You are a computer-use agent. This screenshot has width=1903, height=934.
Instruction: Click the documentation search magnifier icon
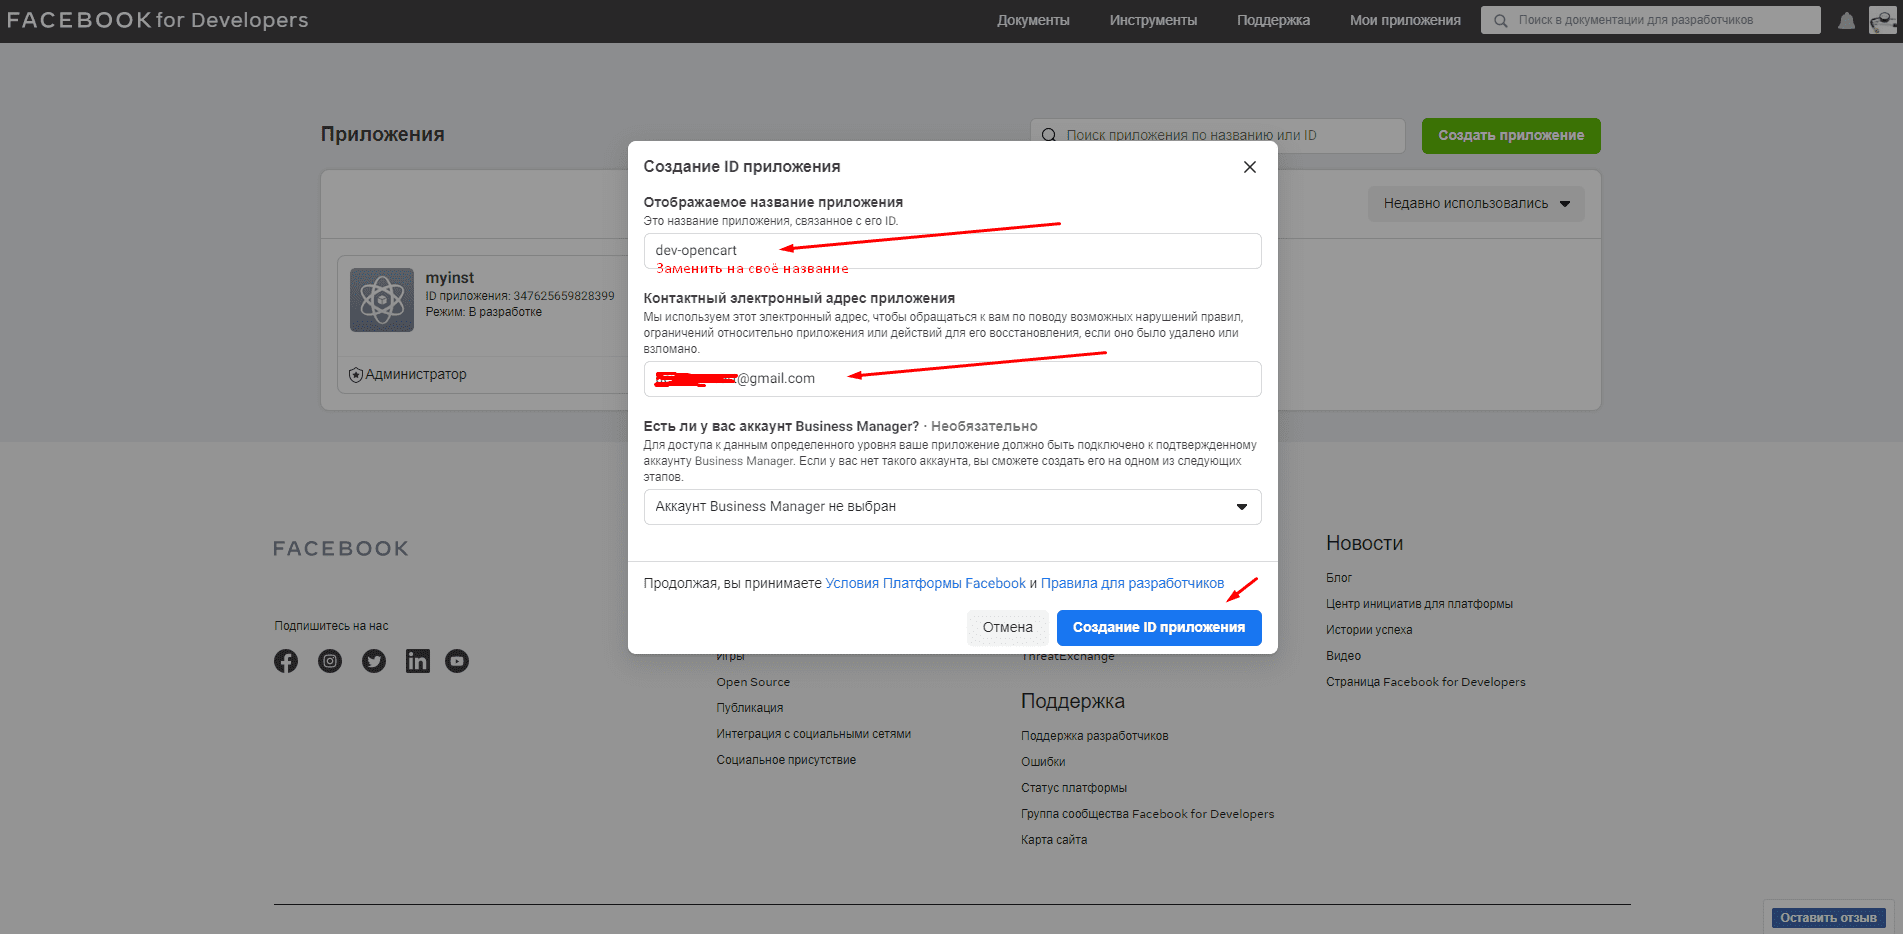(x=1500, y=21)
